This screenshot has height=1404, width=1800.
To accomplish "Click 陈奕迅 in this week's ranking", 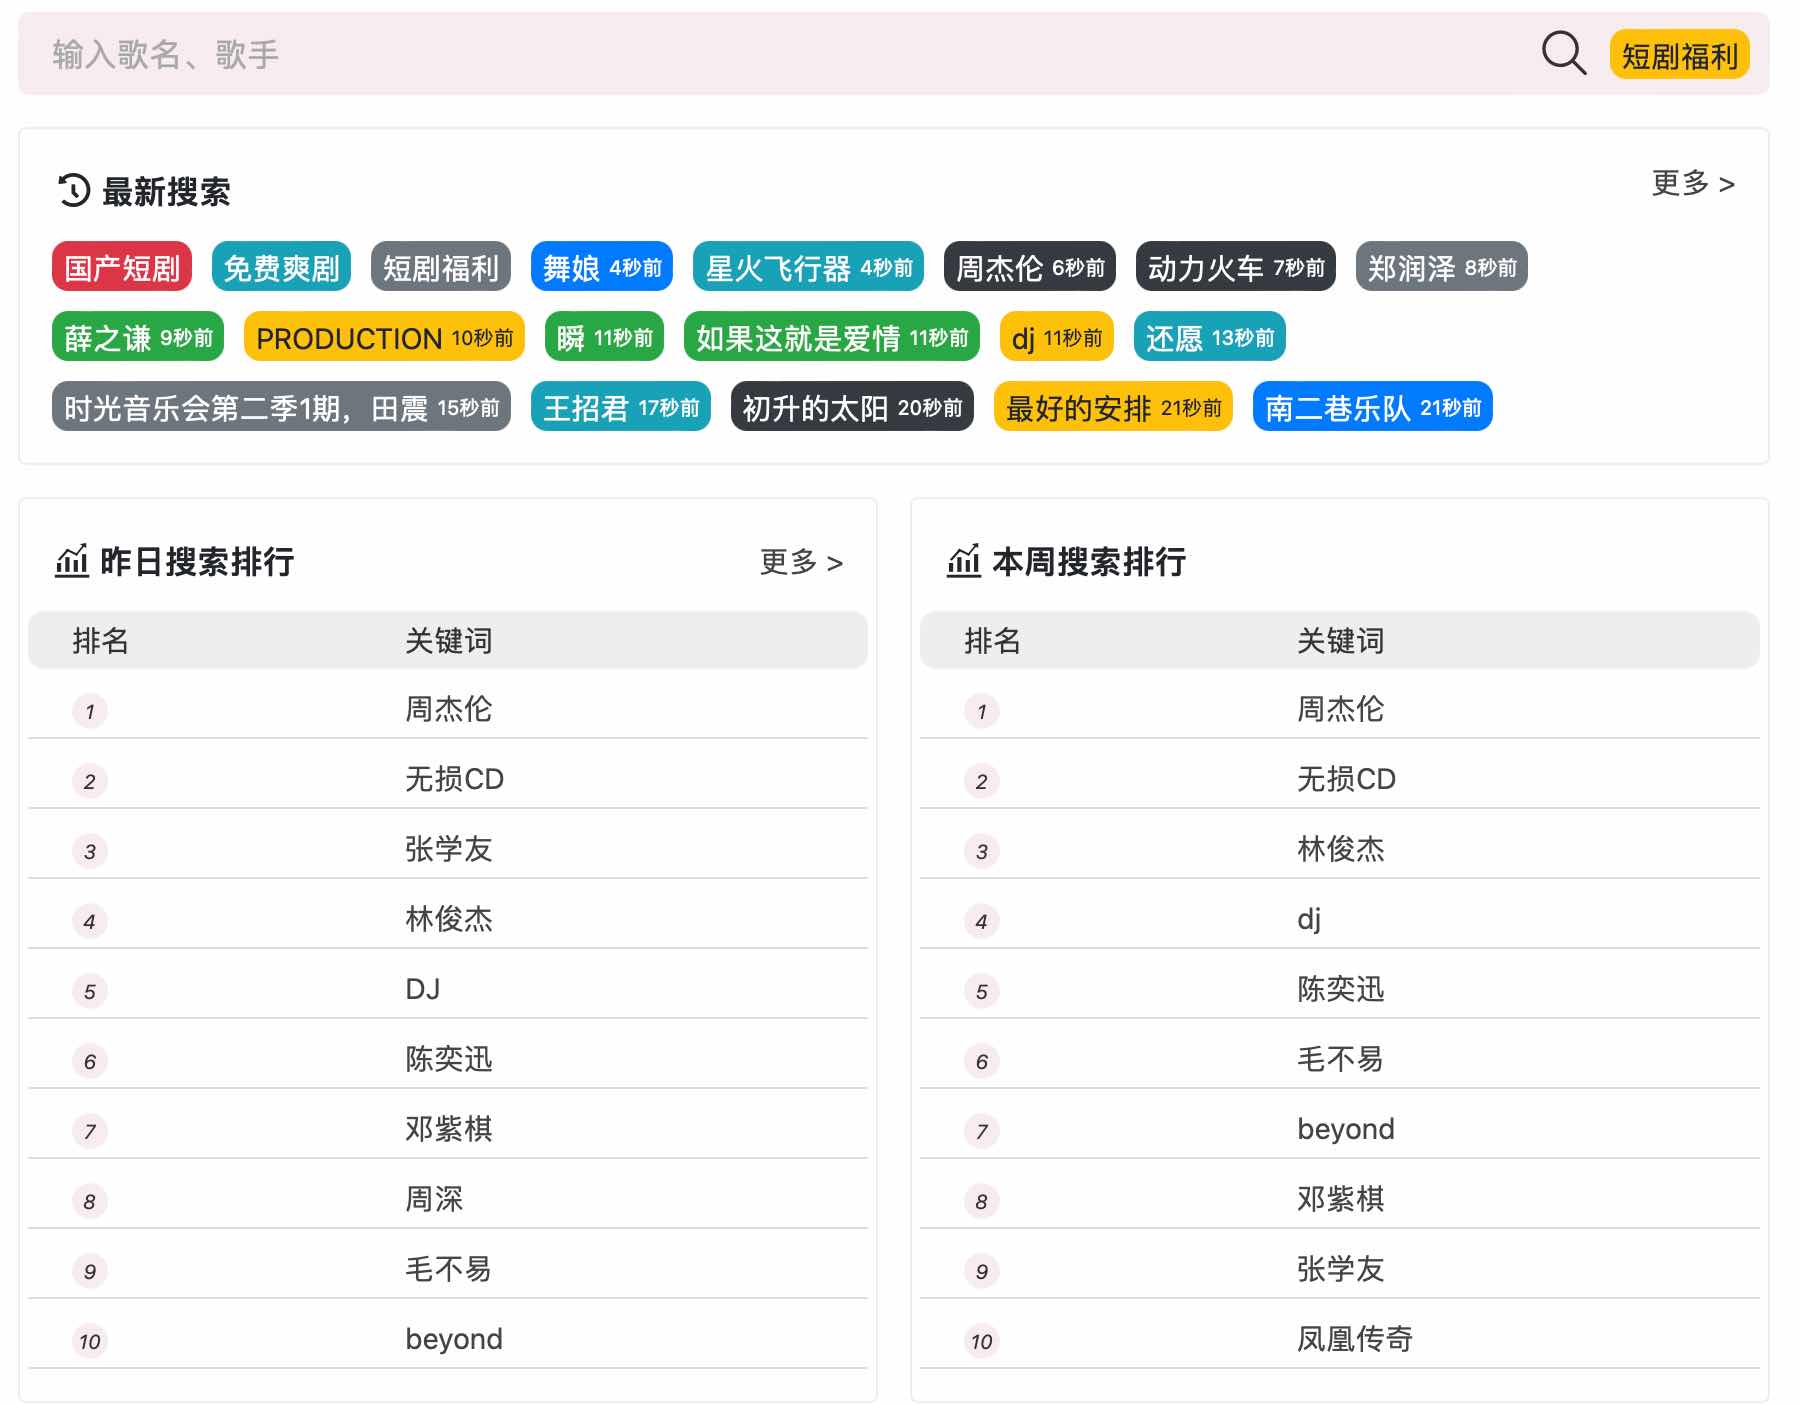I will [x=1340, y=989].
